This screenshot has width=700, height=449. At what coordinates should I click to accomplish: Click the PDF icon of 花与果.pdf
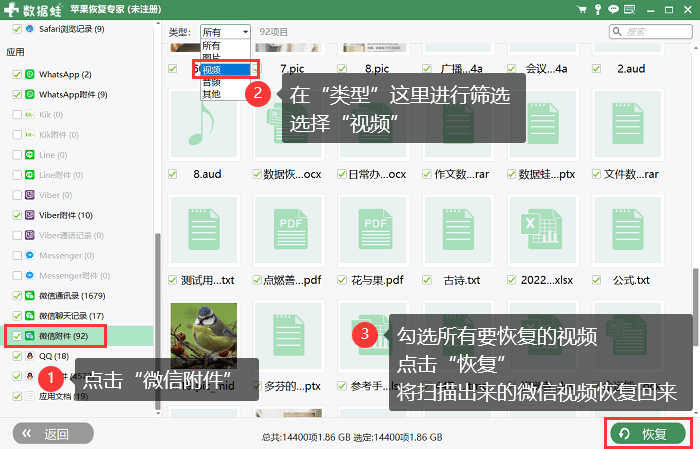click(x=375, y=229)
